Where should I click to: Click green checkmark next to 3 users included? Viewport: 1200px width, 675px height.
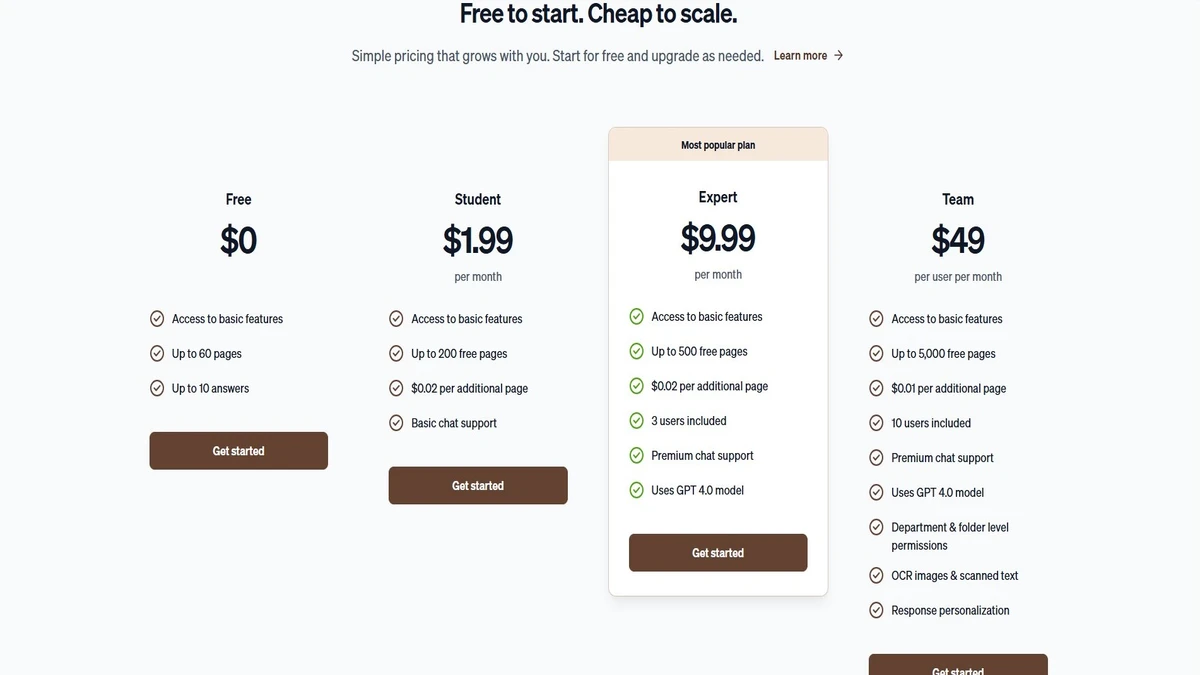pyautogui.click(x=636, y=421)
